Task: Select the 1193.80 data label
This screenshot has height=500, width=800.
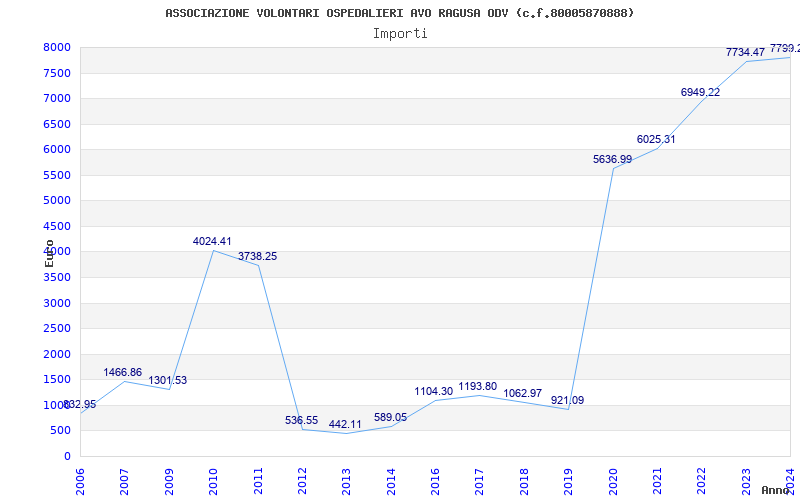Action: (x=478, y=387)
